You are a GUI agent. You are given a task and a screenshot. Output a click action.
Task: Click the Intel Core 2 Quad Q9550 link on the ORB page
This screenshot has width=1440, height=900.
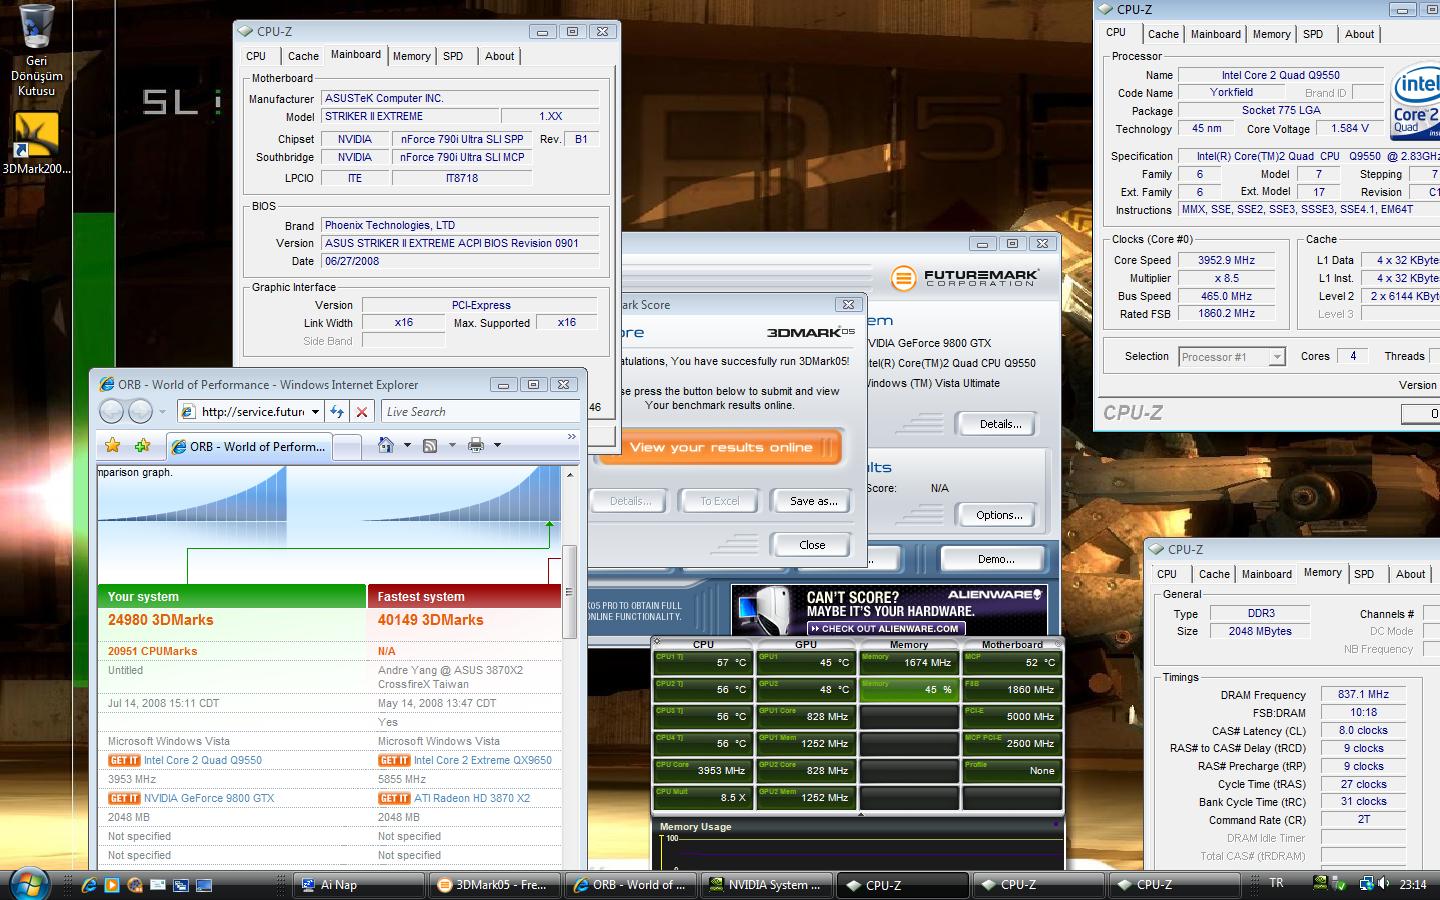203,760
